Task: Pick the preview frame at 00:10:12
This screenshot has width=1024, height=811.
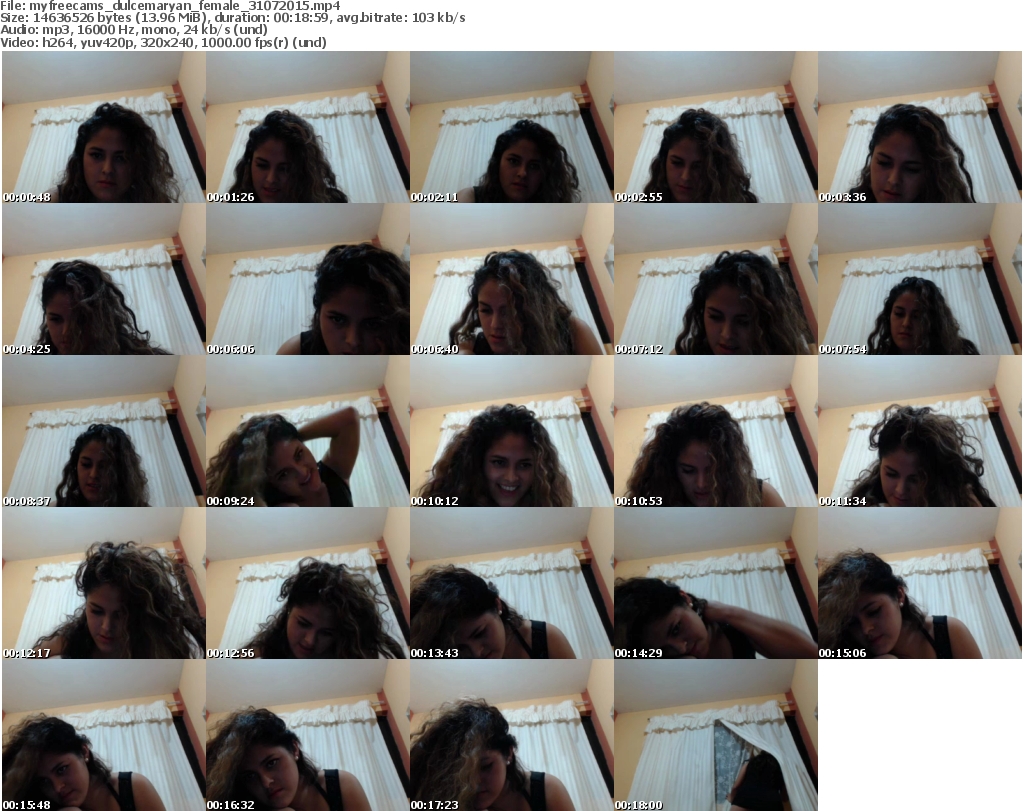Action: click(511, 431)
